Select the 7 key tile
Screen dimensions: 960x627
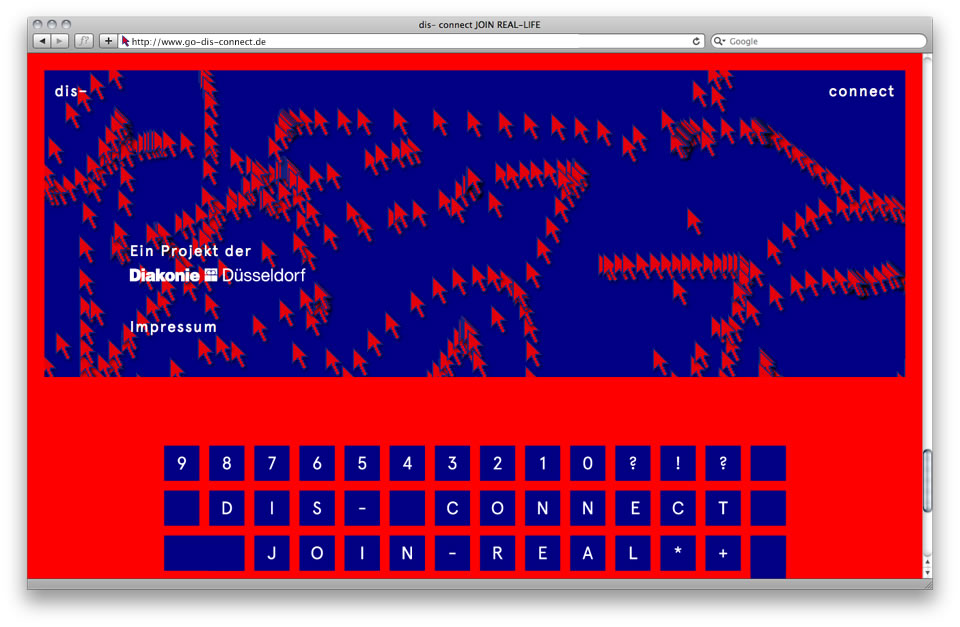[x=272, y=464]
